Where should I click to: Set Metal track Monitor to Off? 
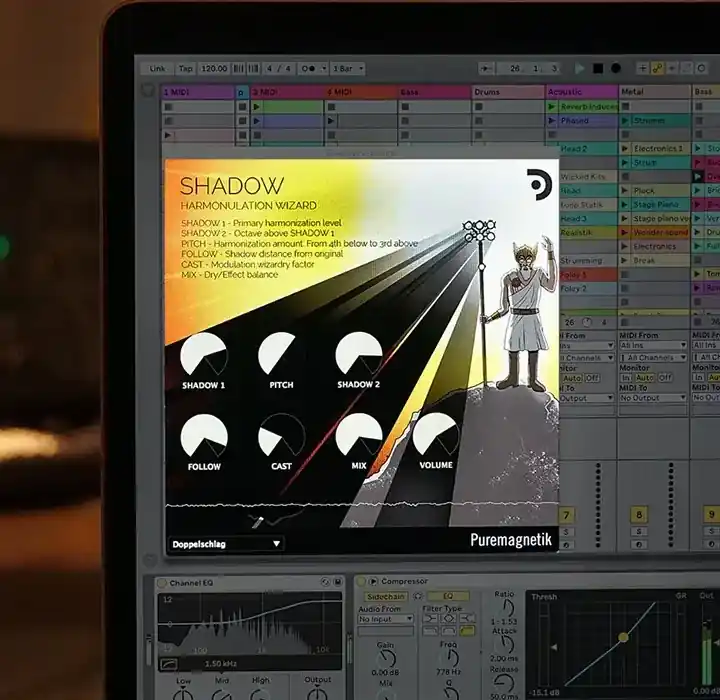tap(665, 378)
